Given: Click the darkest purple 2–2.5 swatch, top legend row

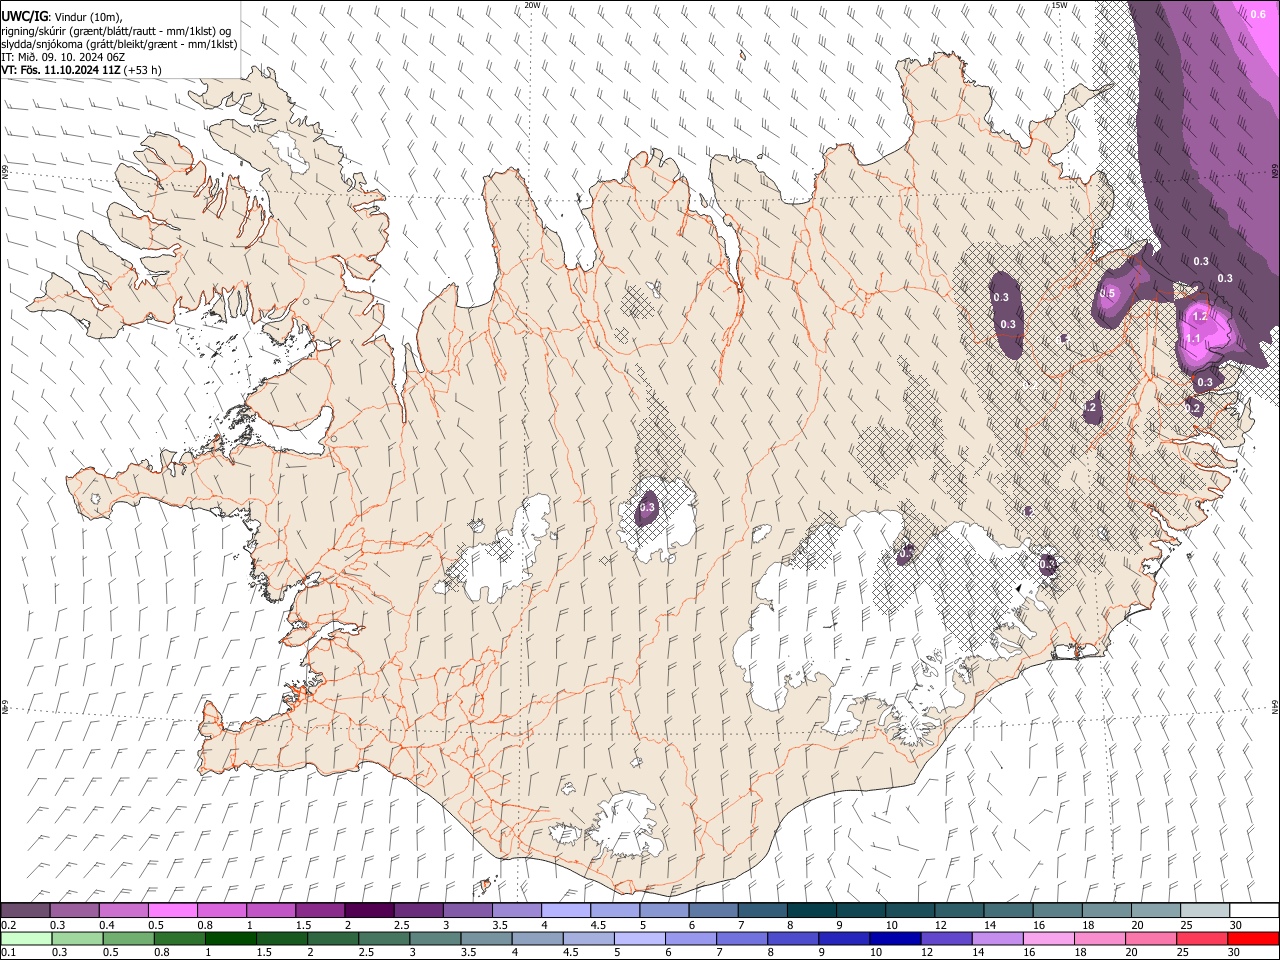Looking at the screenshot, I should coord(368,910).
